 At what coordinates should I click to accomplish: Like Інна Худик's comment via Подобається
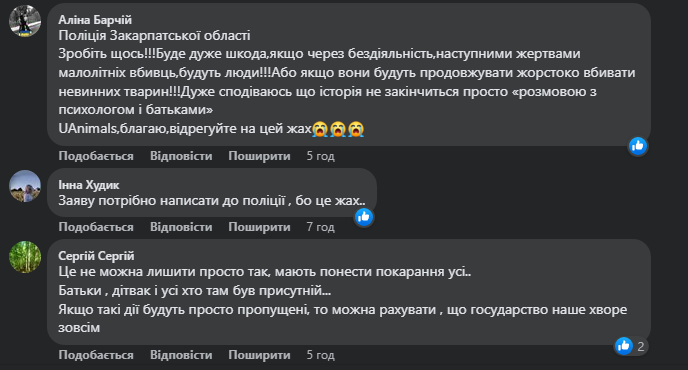[96, 227]
